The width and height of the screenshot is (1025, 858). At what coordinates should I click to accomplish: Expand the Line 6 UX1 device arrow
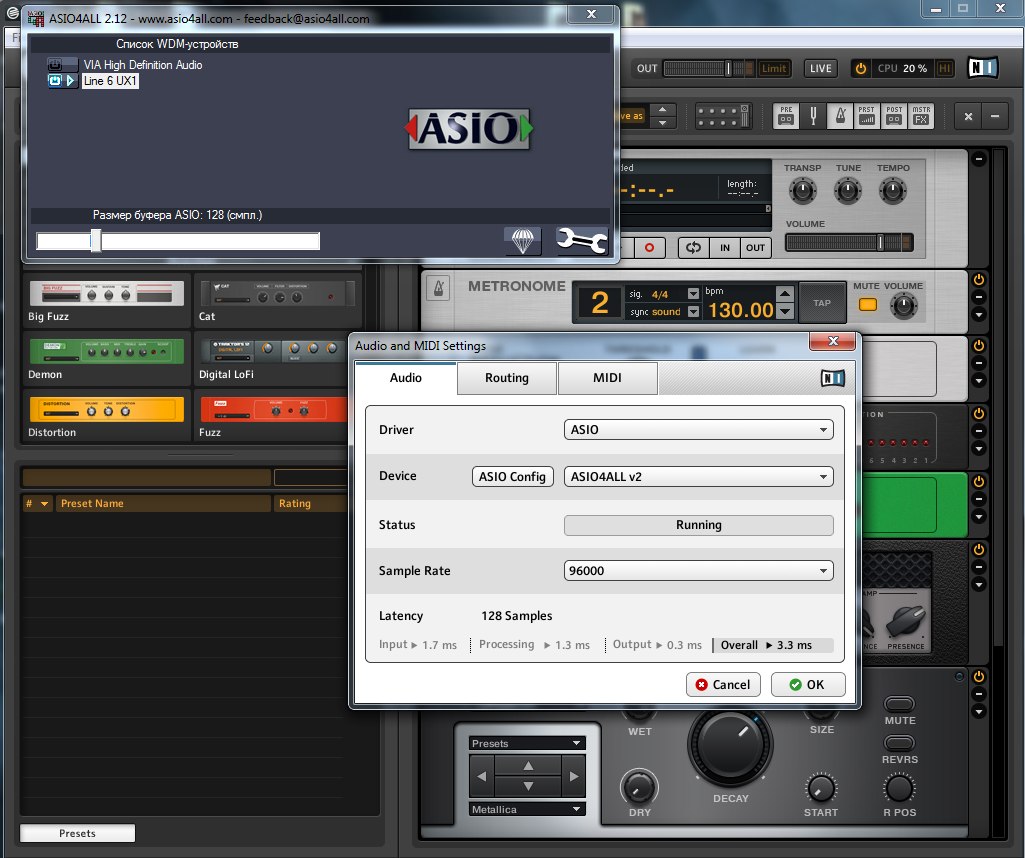click(71, 81)
